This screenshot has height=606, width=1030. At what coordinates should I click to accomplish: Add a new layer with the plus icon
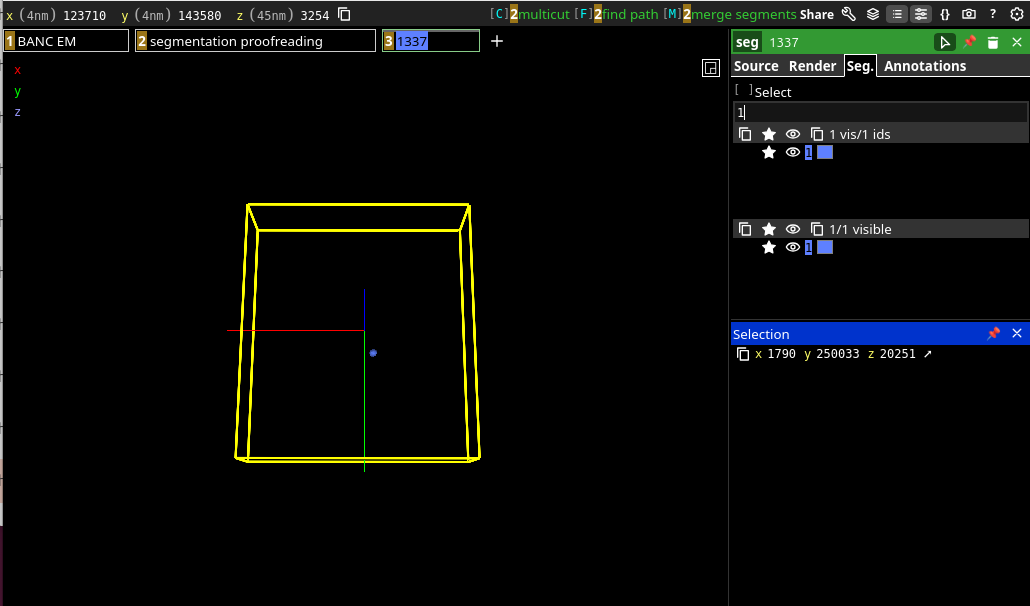497,41
